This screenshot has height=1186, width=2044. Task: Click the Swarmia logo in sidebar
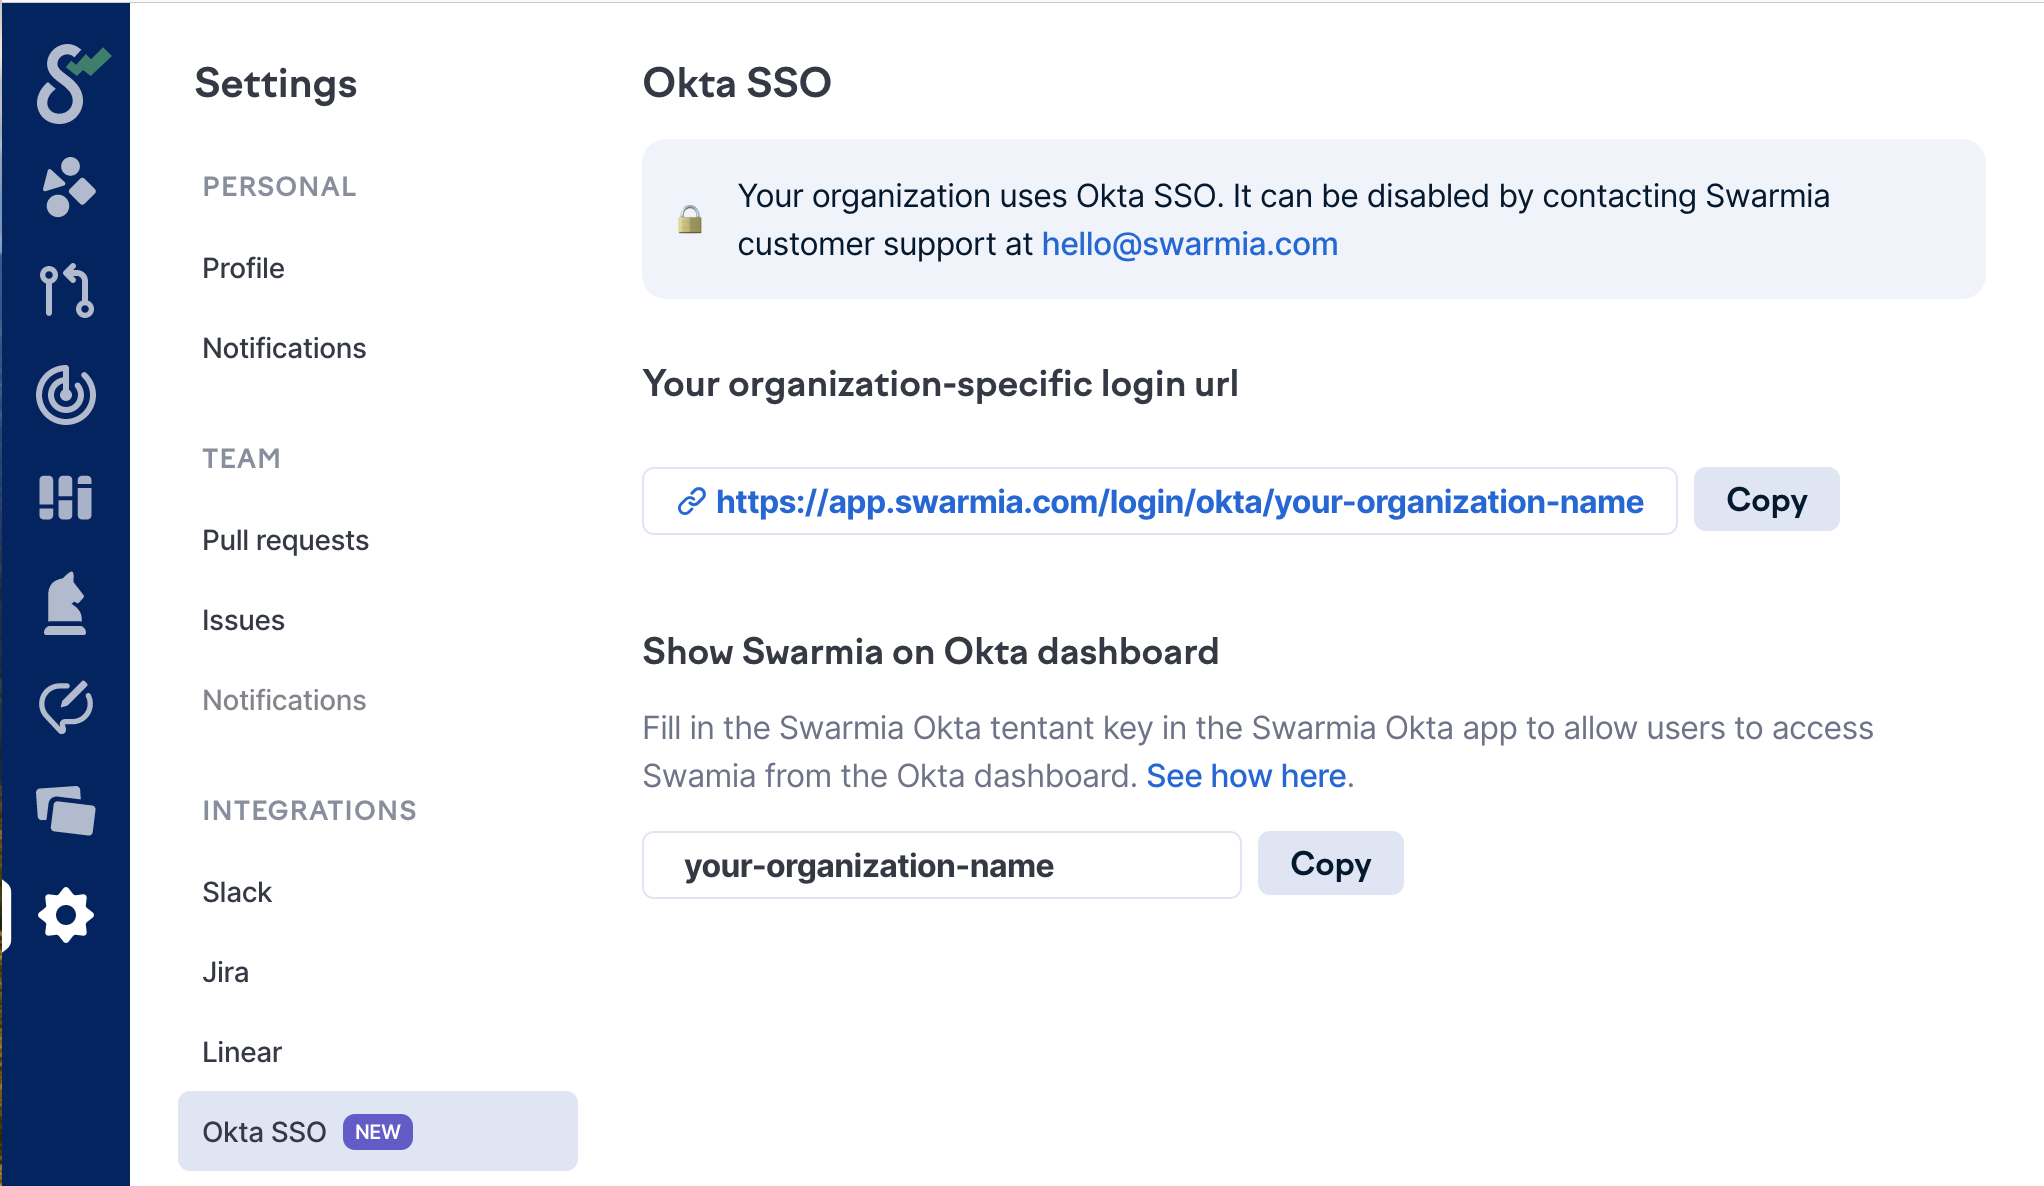click(68, 83)
